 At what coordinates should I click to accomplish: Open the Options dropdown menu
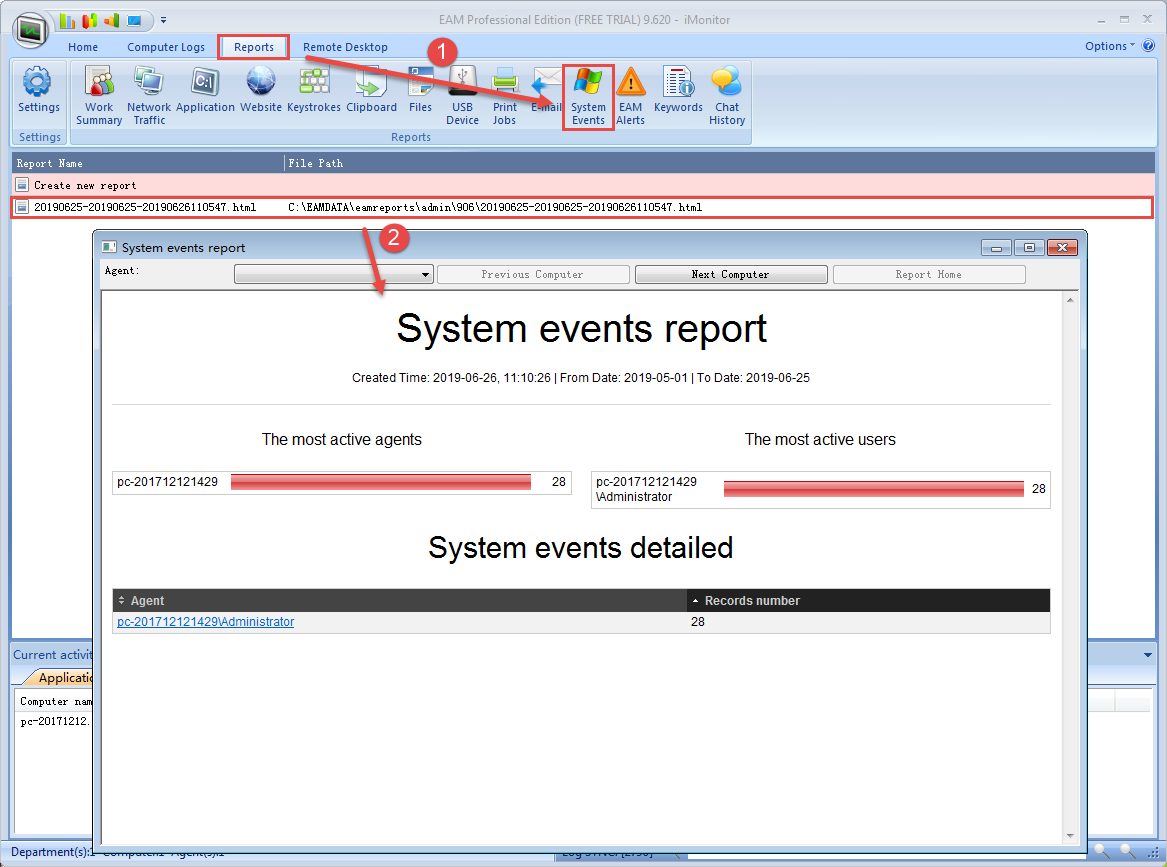pos(1110,45)
